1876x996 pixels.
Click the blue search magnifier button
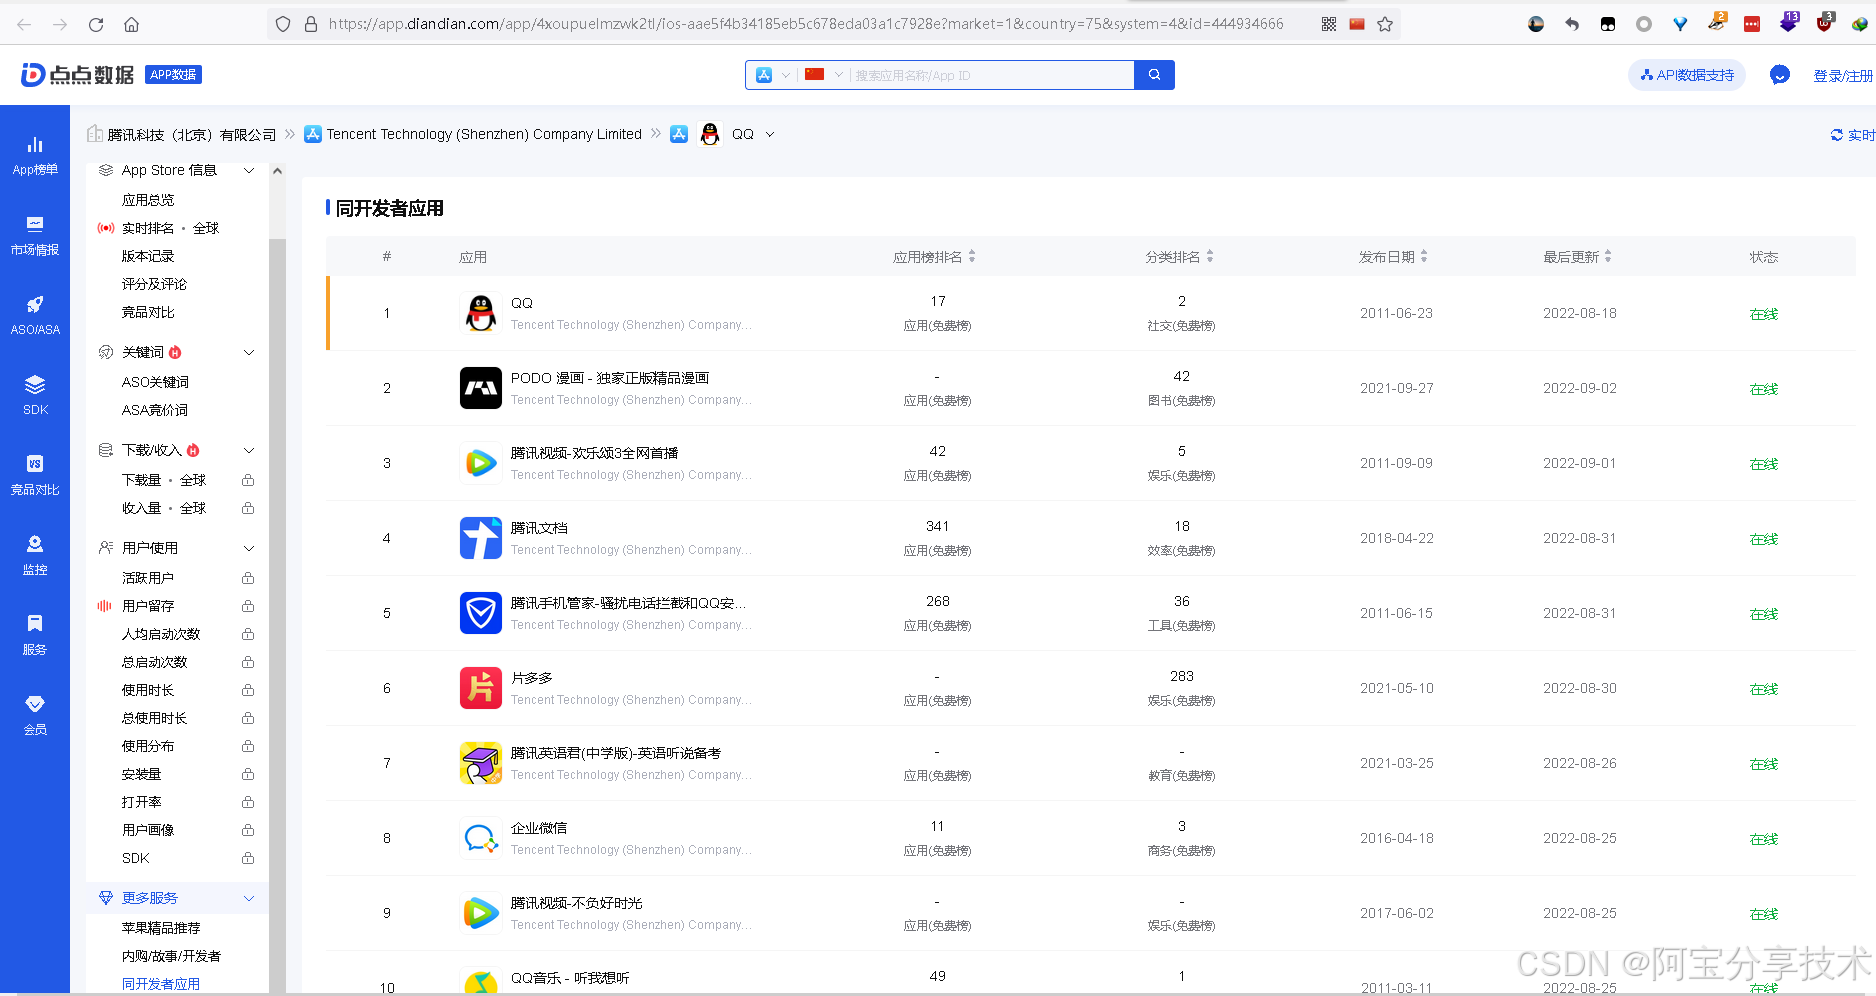[1154, 75]
